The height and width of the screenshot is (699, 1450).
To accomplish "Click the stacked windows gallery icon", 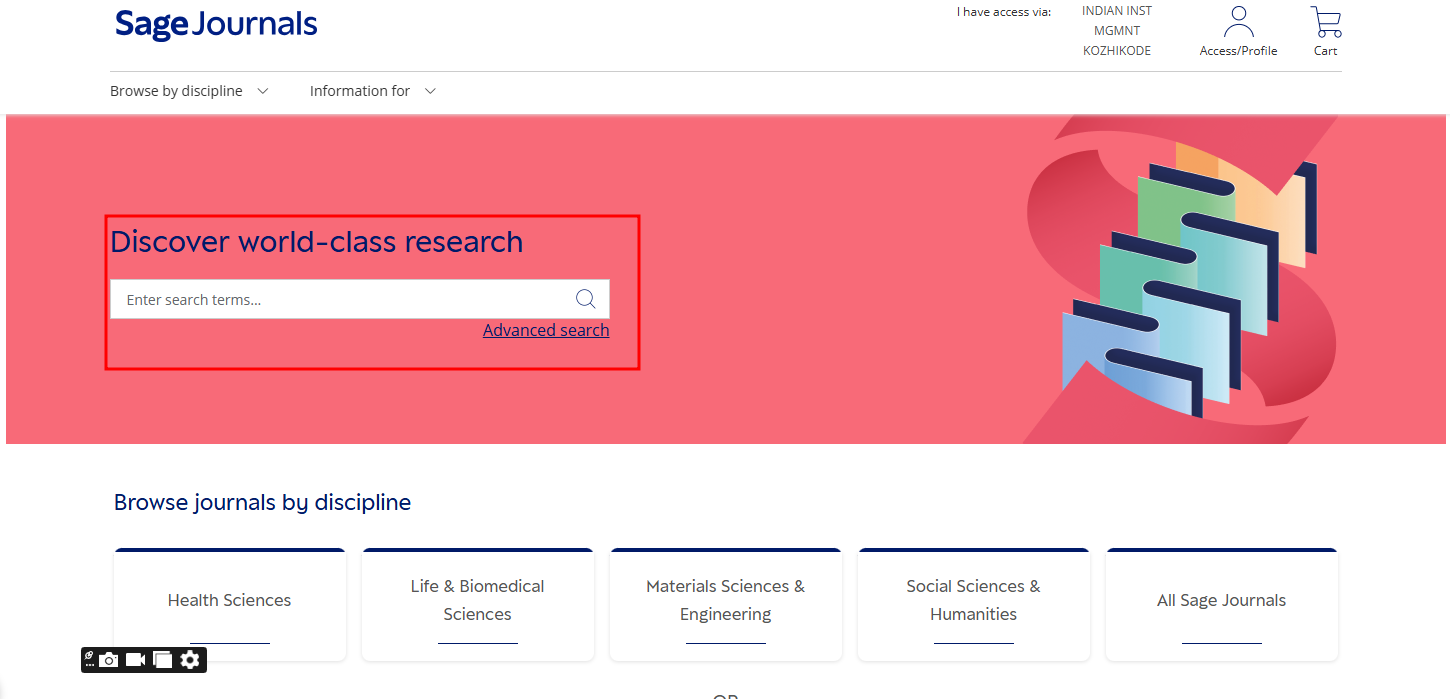I will pos(162,660).
